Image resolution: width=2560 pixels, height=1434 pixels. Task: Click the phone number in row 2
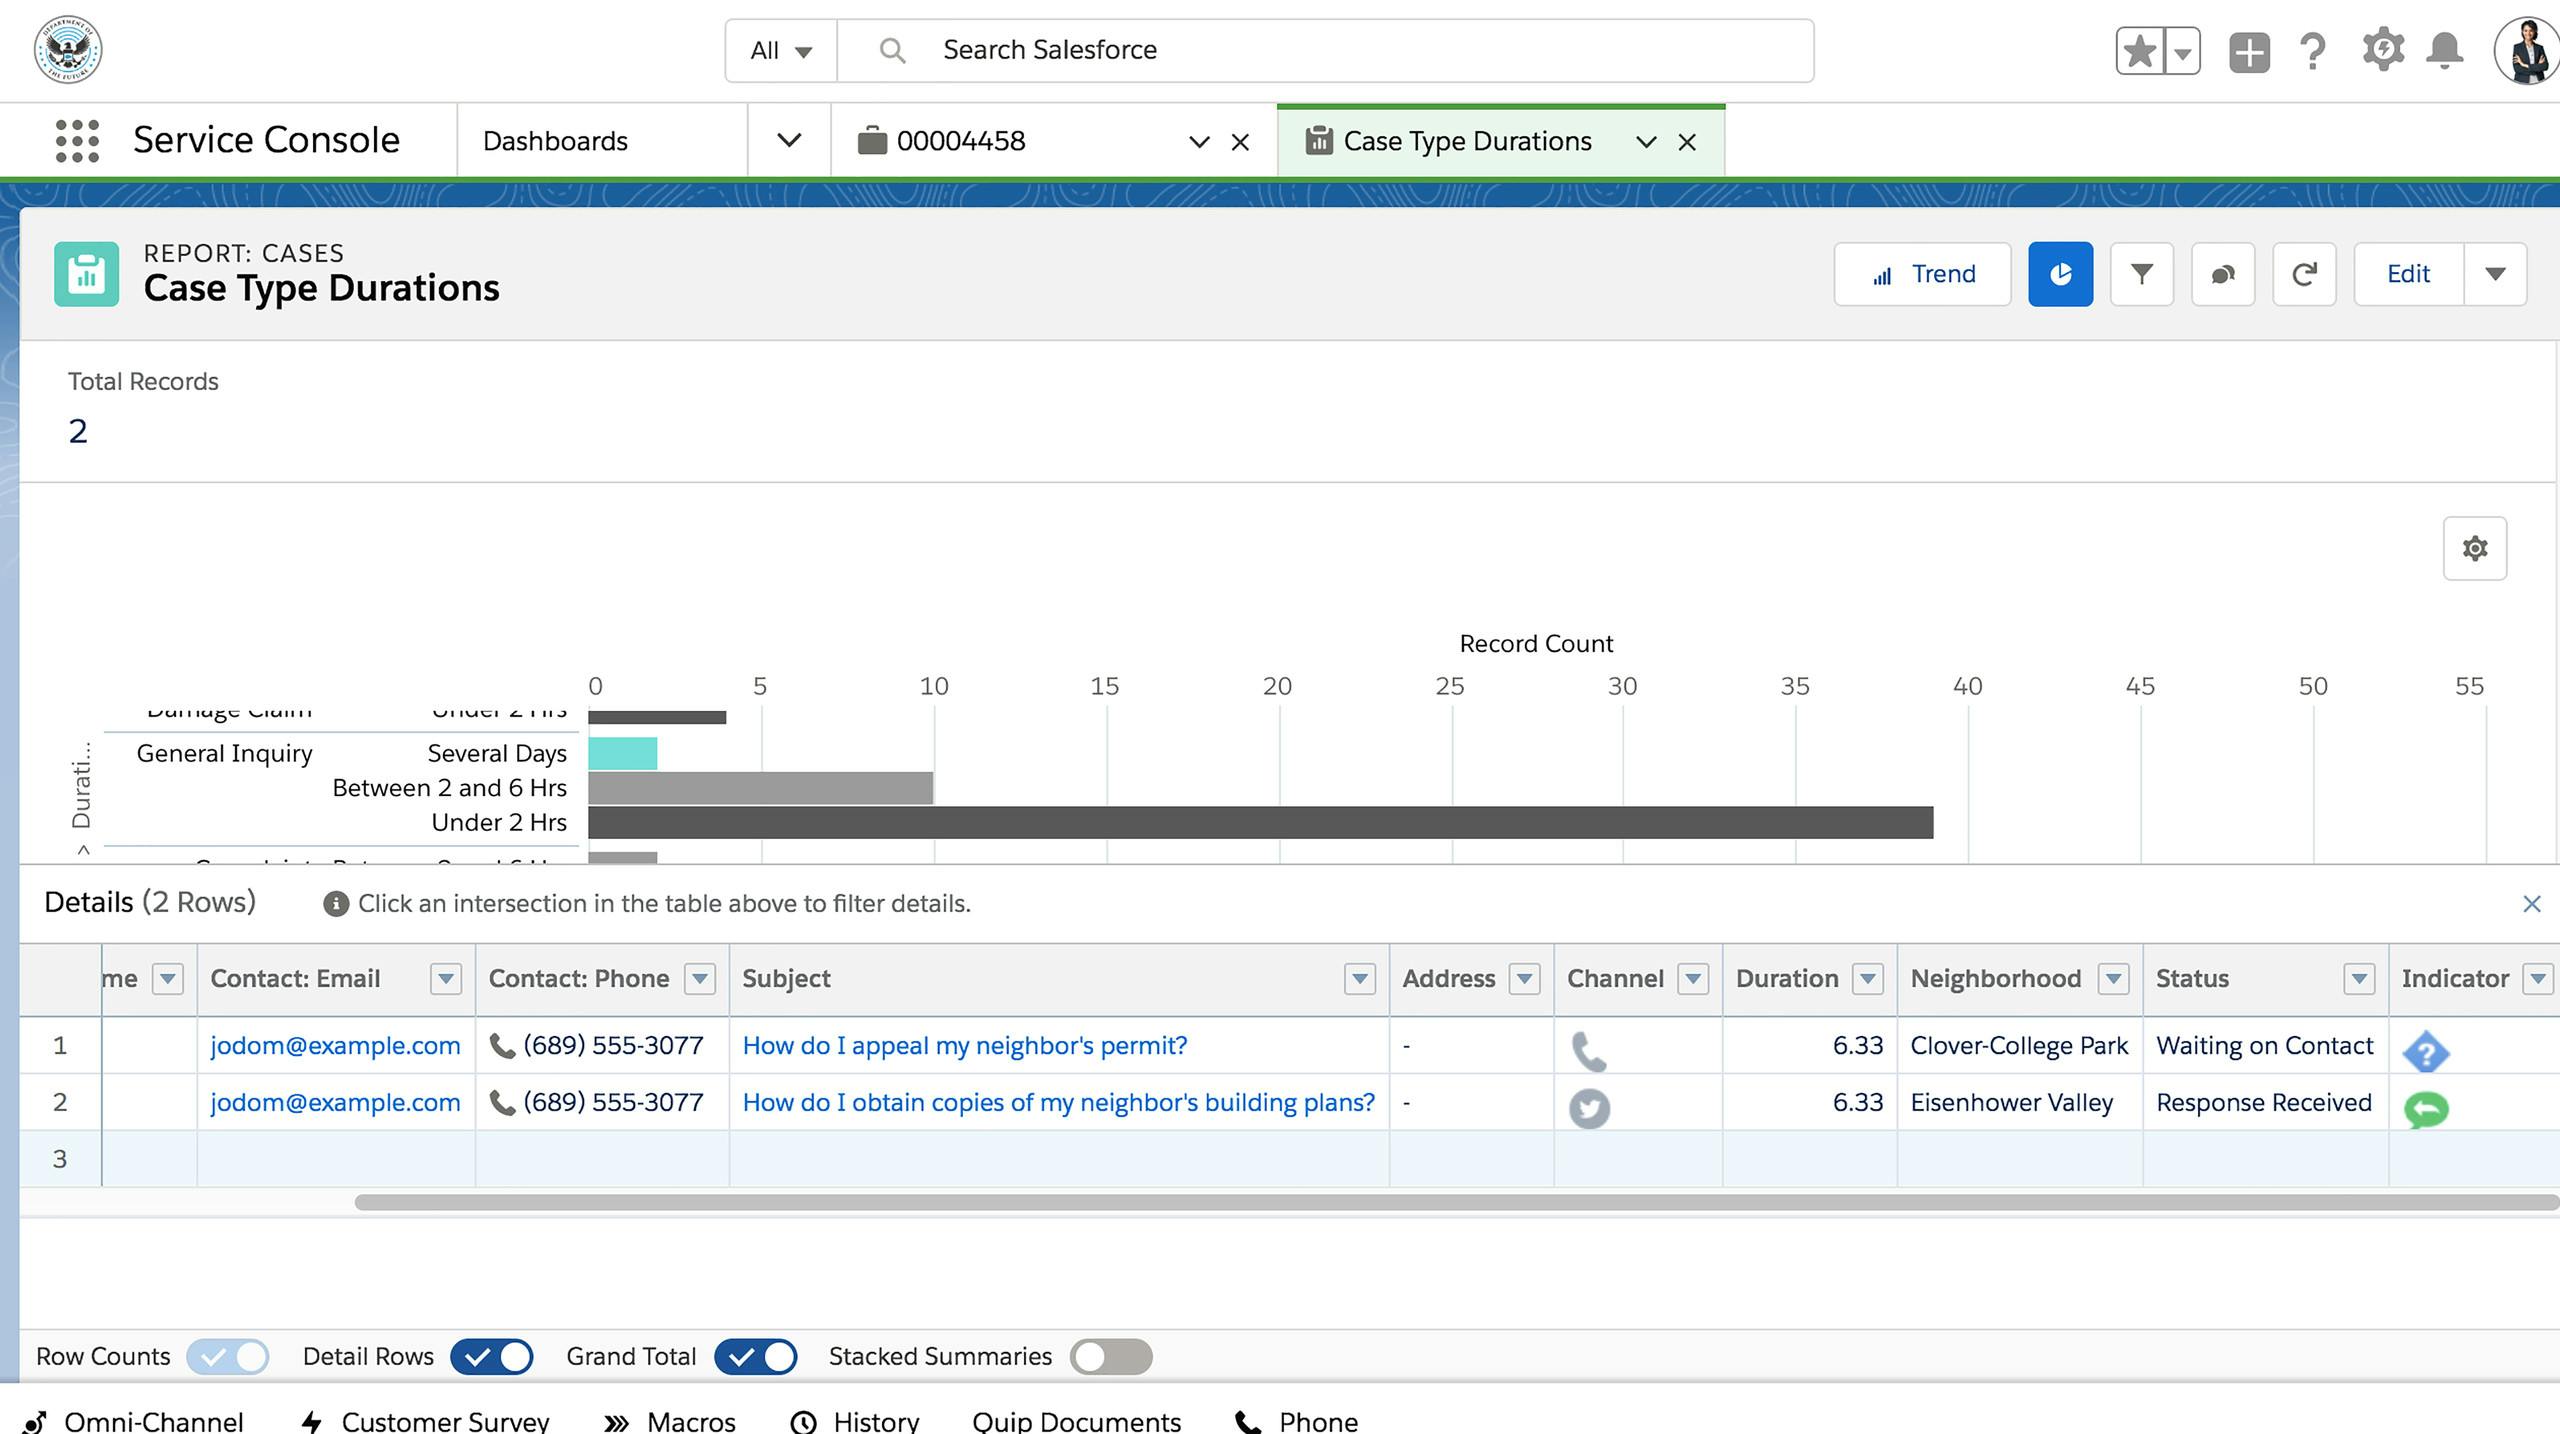pyautogui.click(x=613, y=1103)
